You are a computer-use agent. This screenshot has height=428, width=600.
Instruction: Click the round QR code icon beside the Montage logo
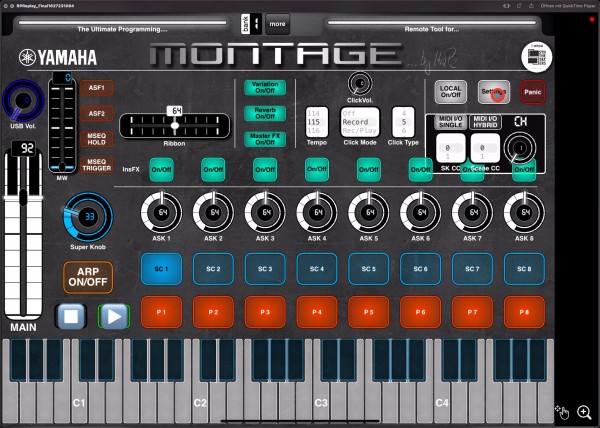pos(536,57)
